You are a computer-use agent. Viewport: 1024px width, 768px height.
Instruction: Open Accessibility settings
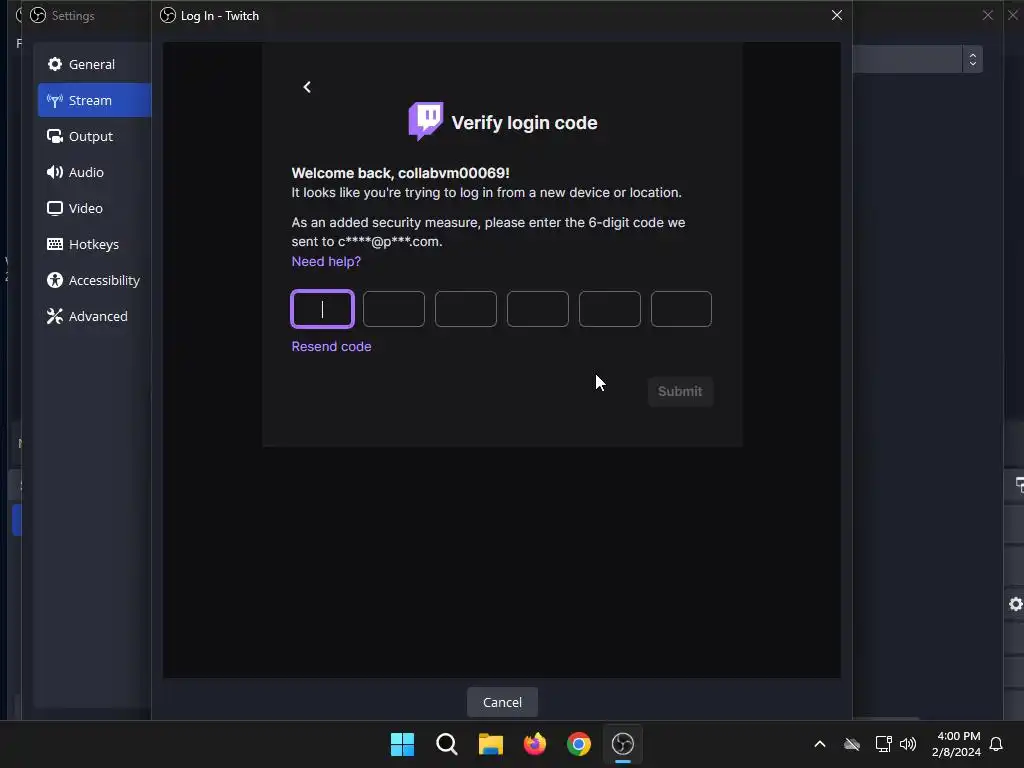tap(94, 280)
